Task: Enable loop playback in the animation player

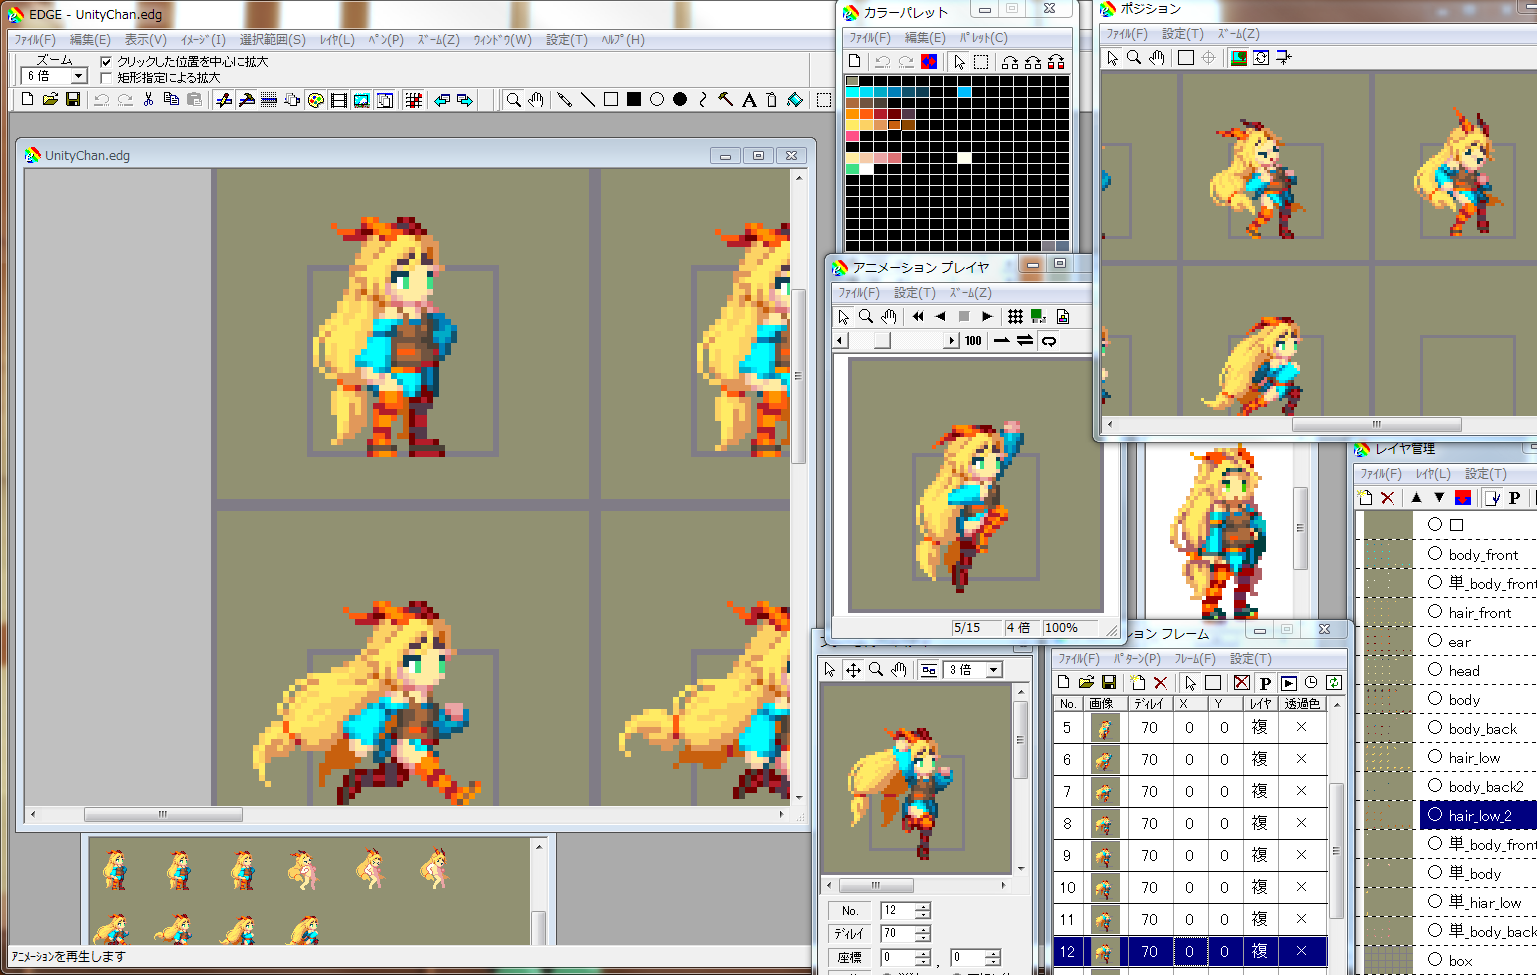Action: pyautogui.click(x=1050, y=340)
